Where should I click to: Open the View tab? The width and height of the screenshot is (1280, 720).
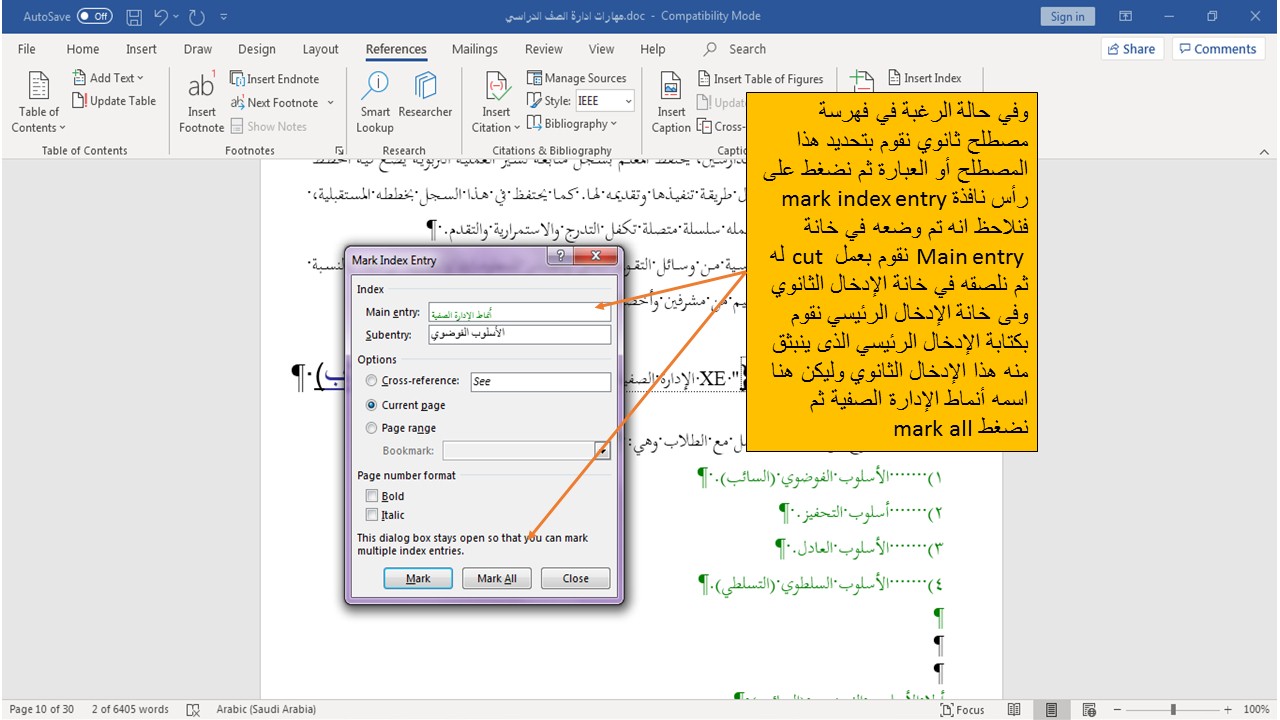602,49
